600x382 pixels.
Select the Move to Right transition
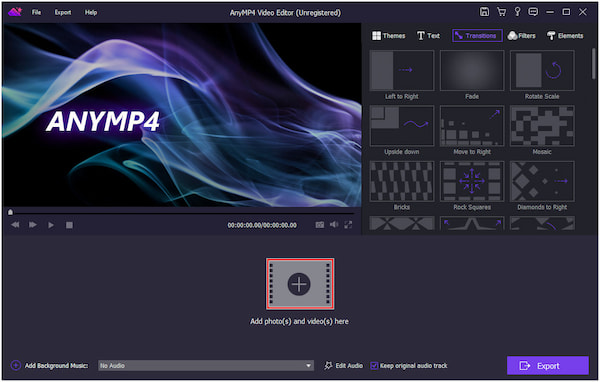[472, 126]
